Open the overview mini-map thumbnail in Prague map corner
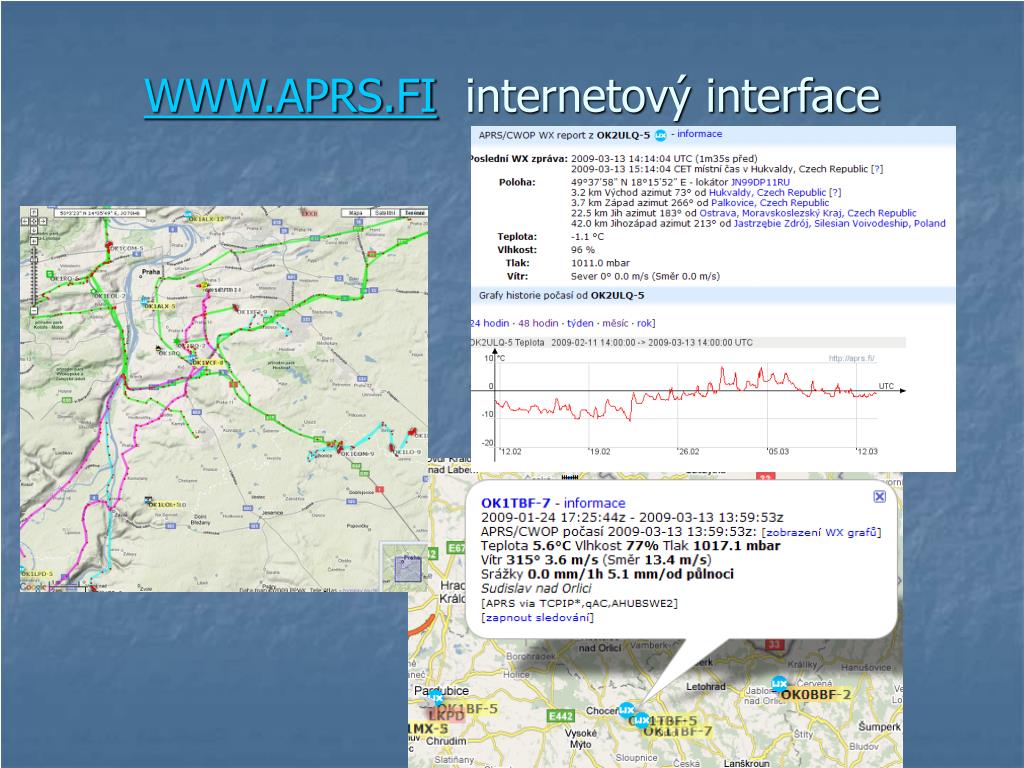 click(404, 566)
